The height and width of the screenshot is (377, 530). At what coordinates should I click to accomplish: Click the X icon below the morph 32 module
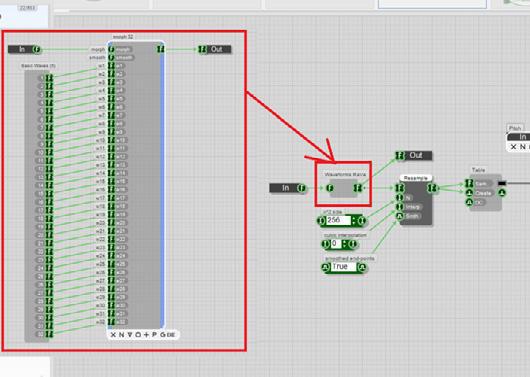tap(113, 335)
